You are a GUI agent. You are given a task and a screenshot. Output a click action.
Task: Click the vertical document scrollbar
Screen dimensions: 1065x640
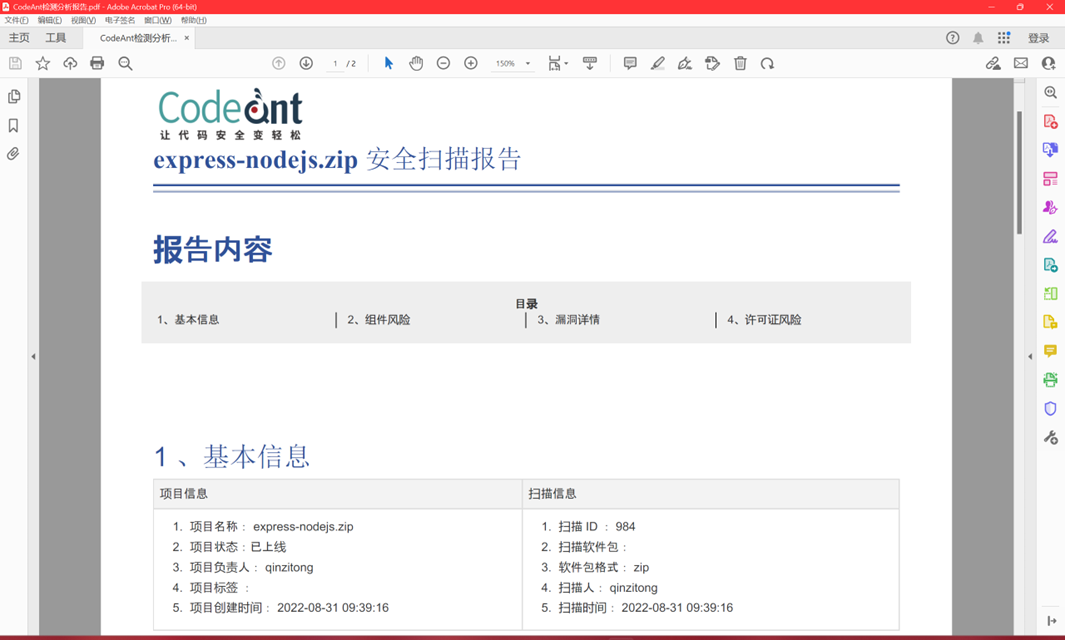[x=1019, y=172]
